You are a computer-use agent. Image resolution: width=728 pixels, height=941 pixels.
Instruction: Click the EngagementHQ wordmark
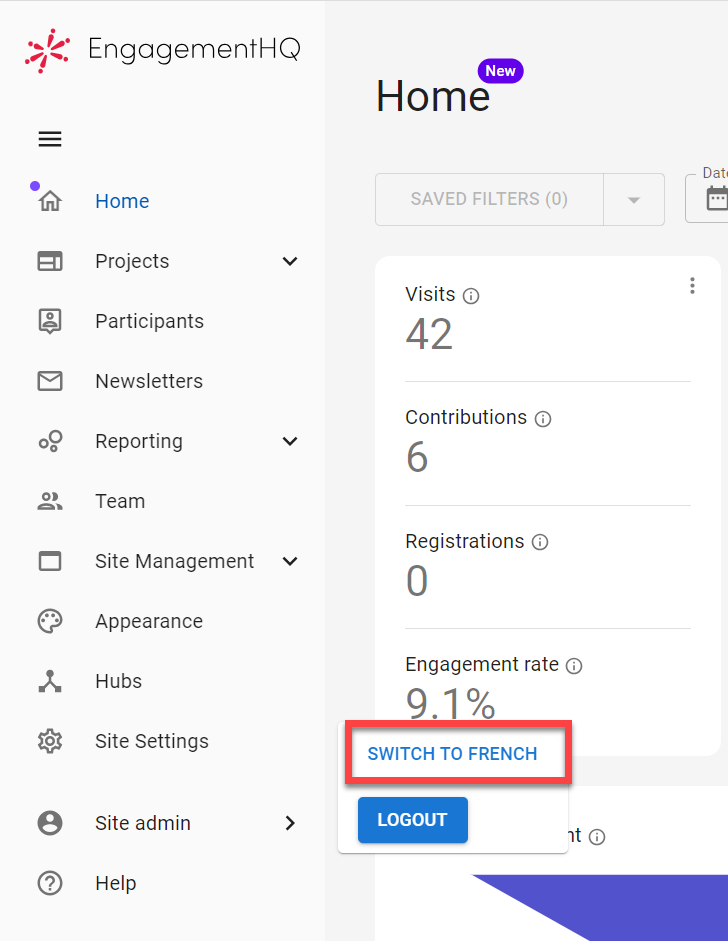(x=194, y=49)
